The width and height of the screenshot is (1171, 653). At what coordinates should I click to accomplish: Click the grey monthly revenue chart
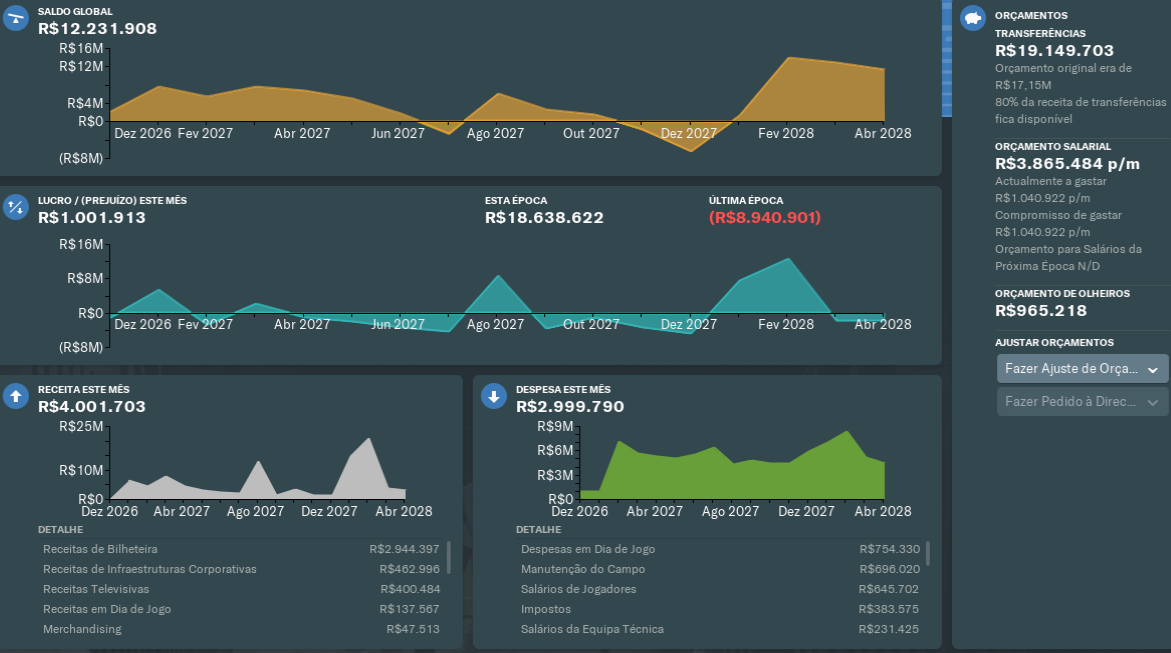coord(258,467)
